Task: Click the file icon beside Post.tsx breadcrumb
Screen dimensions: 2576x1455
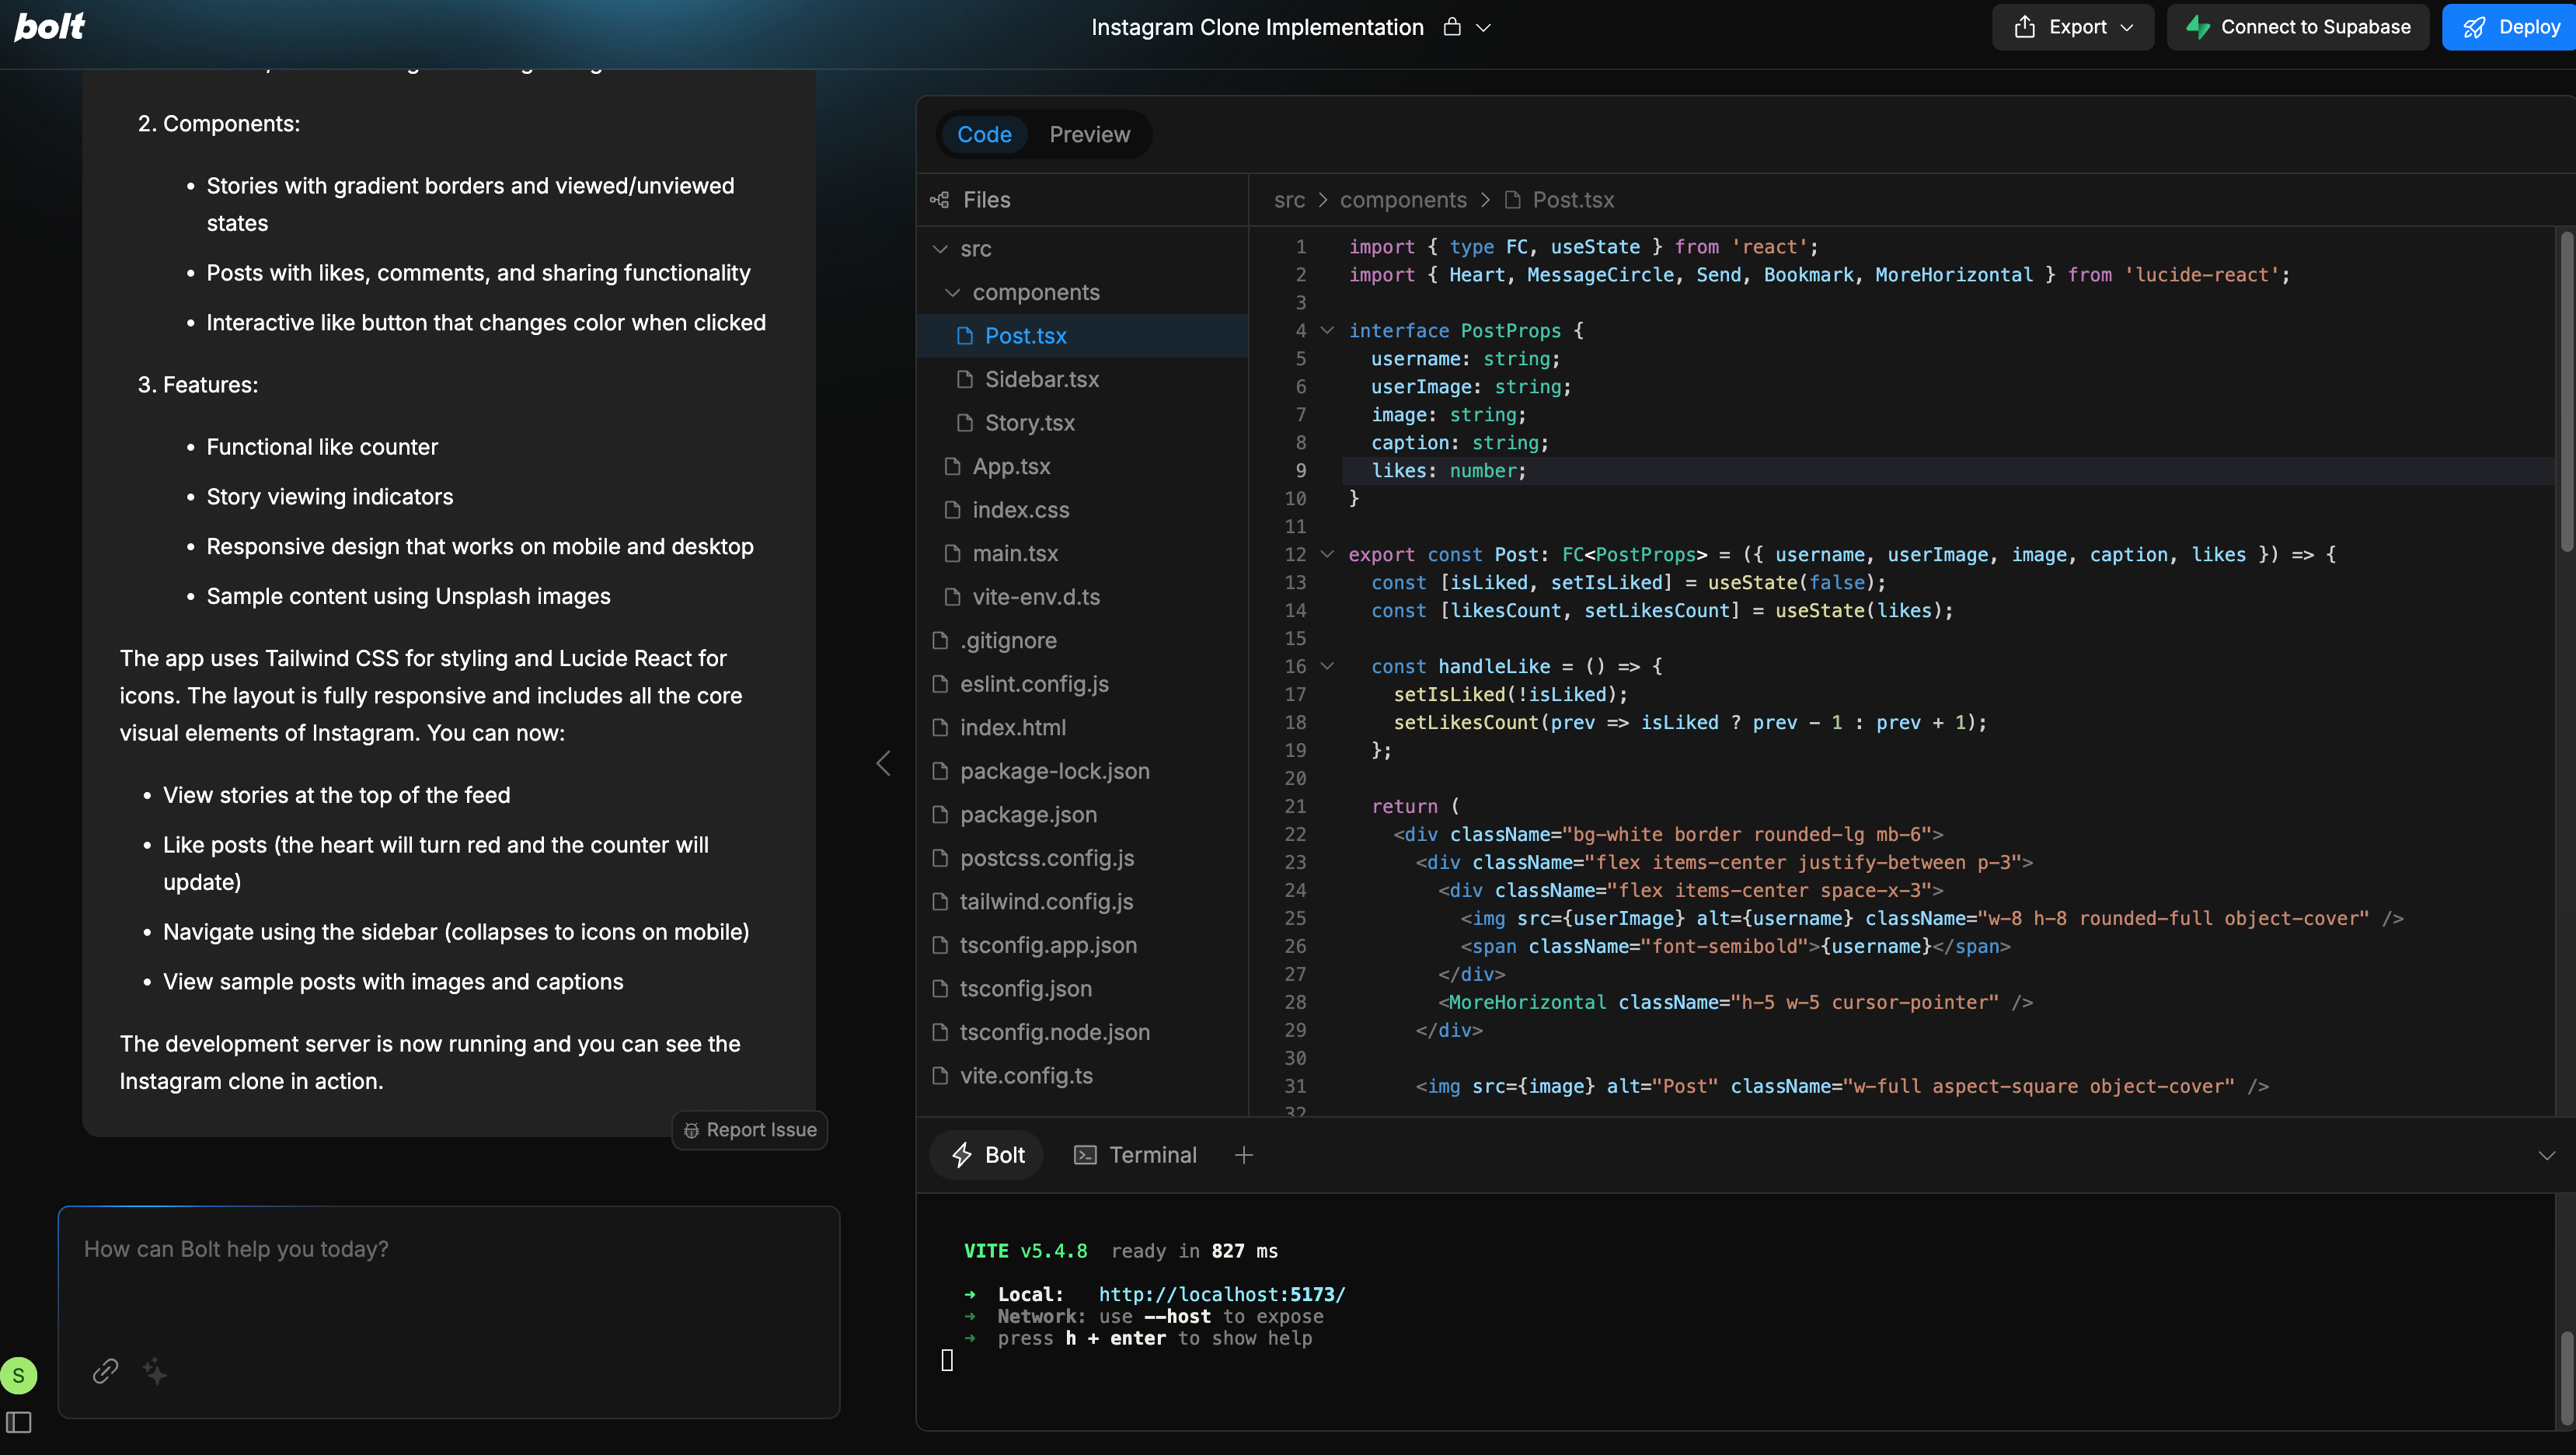Action: 1513,200
